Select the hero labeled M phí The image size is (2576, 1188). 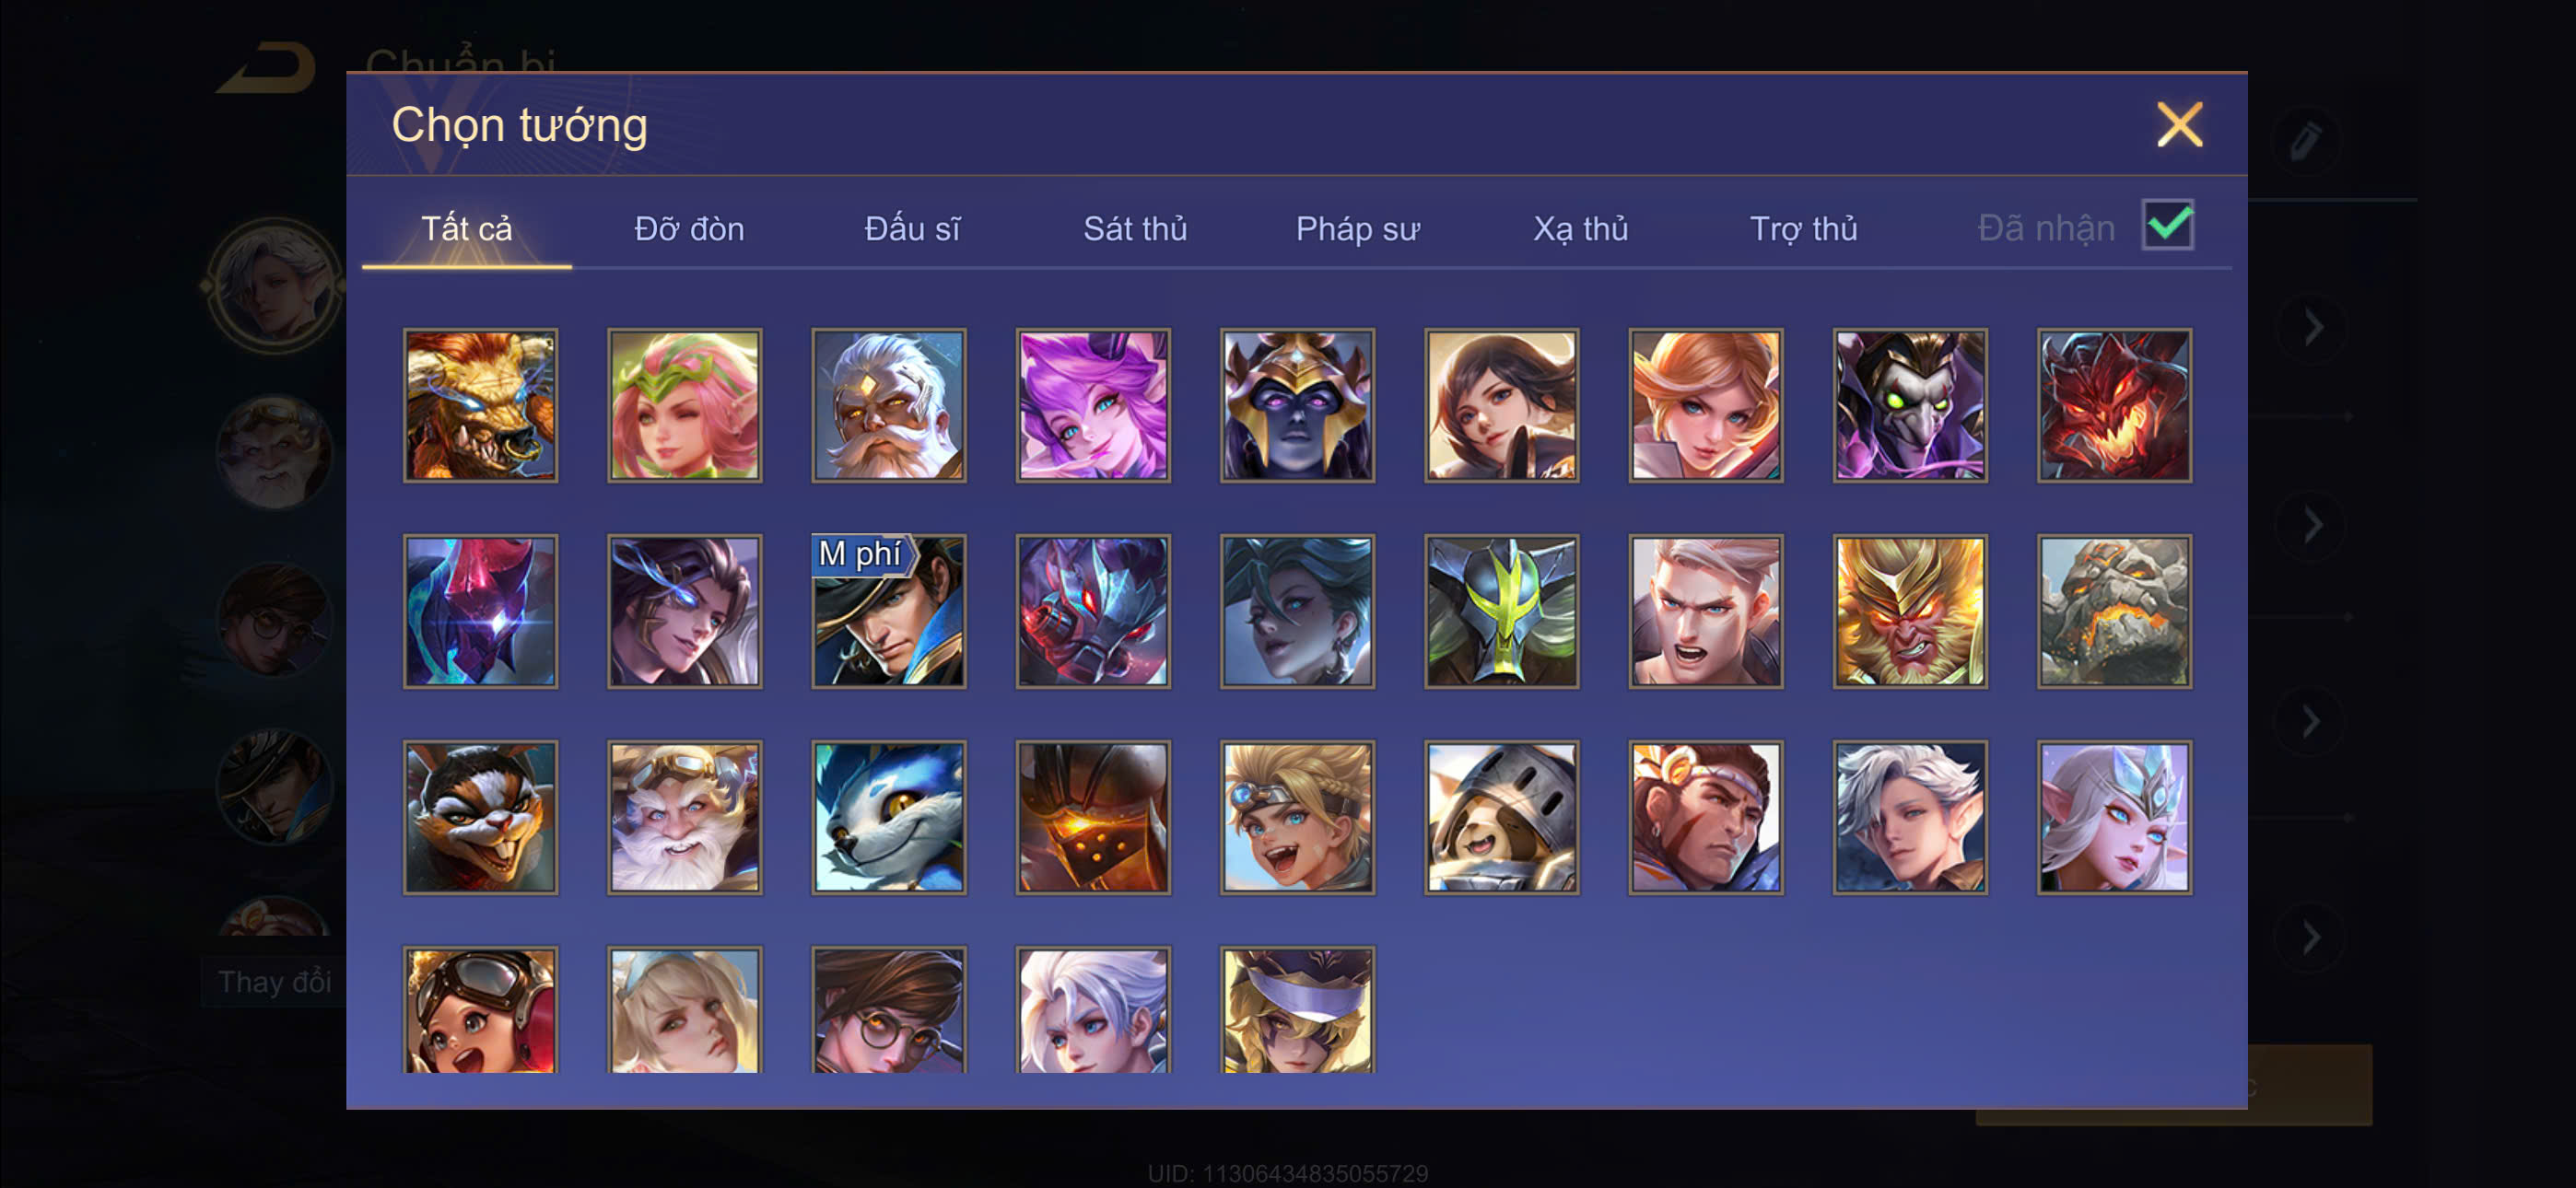point(889,611)
